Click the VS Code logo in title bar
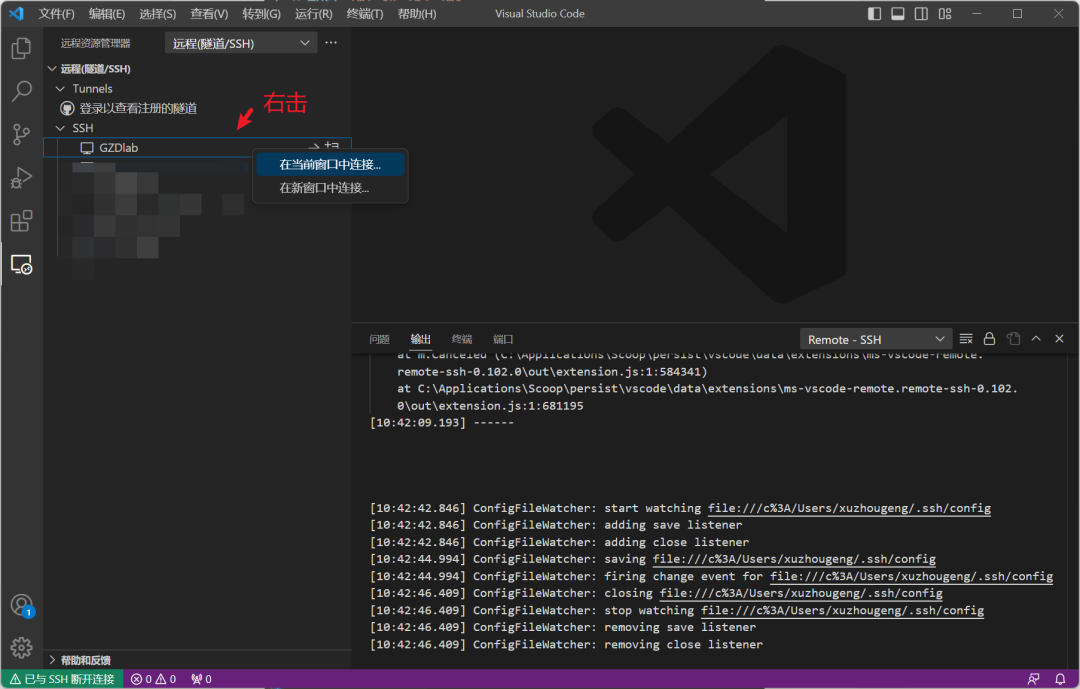1080x689 pixels. point(16,13)
